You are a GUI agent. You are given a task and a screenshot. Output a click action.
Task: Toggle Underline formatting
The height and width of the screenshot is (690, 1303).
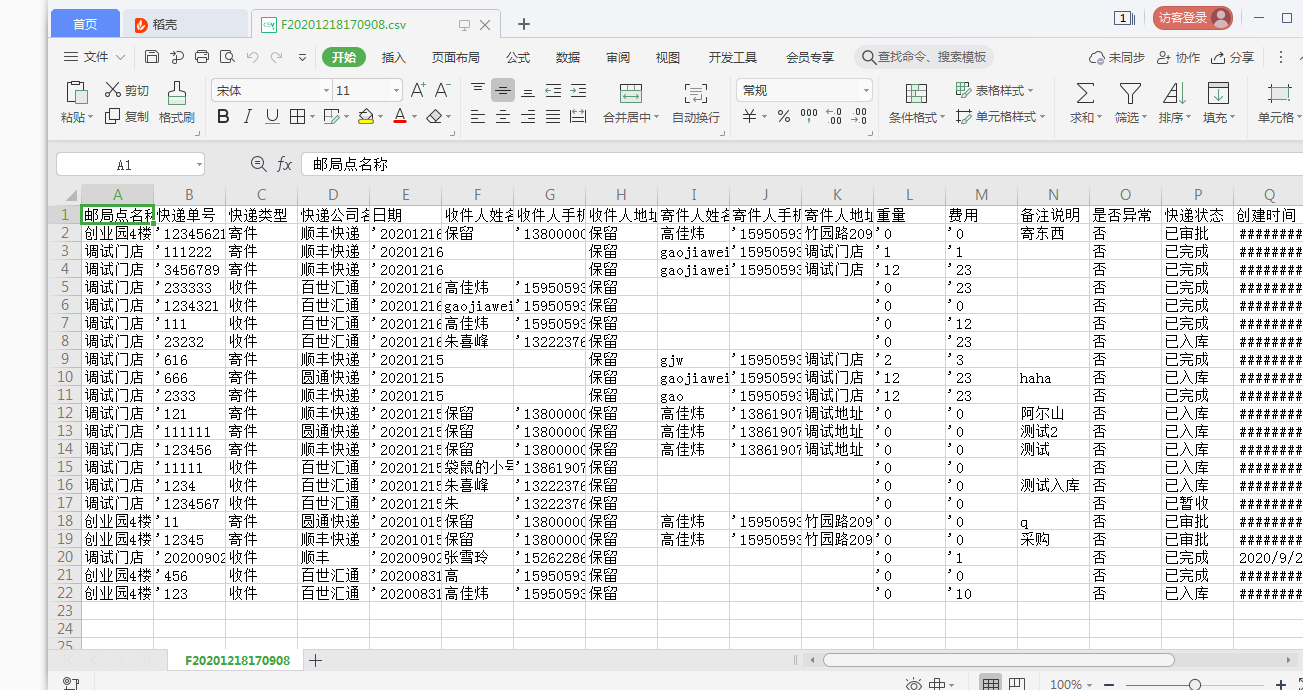tap(272, 117)
